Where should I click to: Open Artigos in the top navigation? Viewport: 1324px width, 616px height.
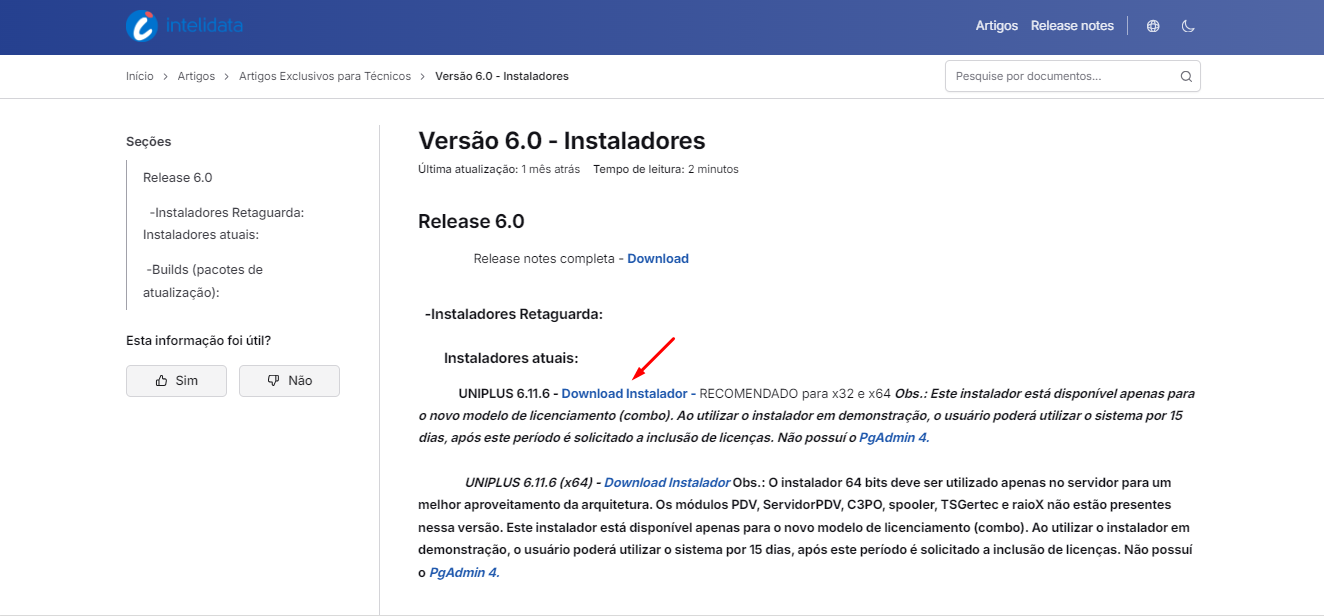click(997, 26)
